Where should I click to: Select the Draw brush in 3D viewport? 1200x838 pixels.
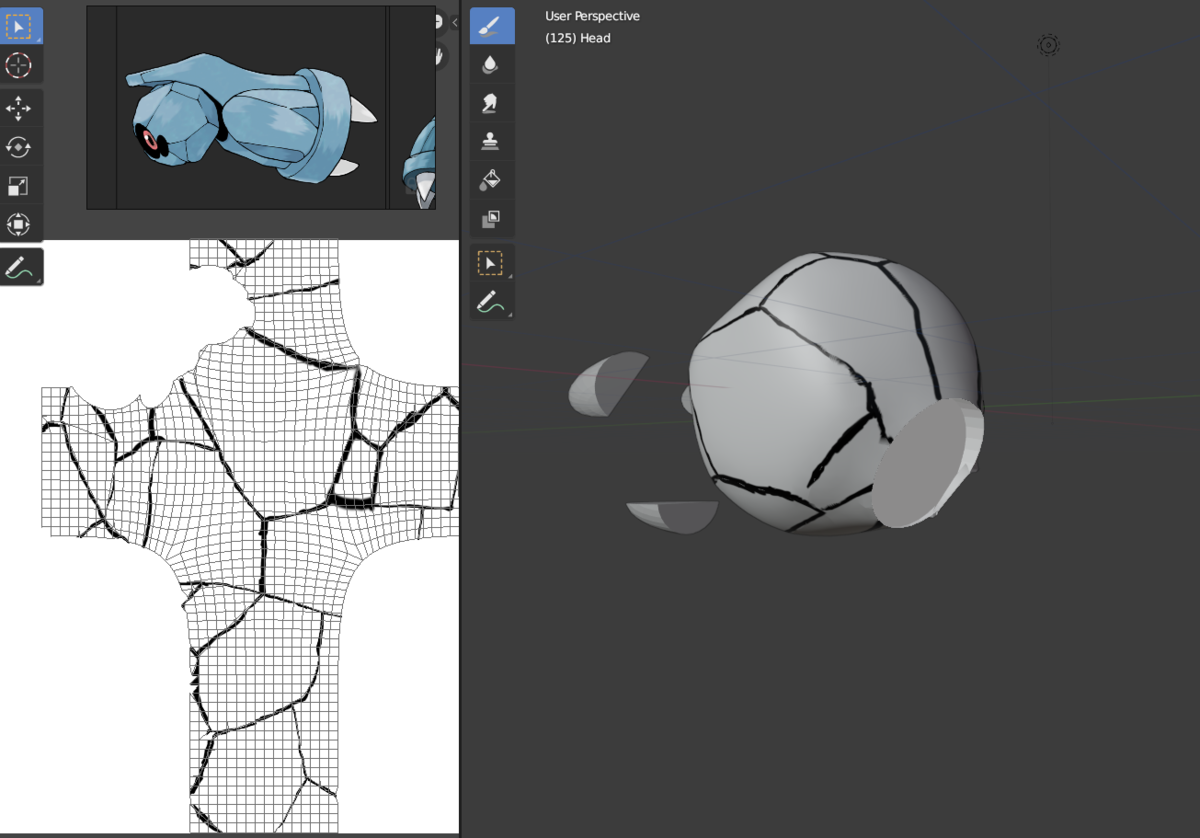[492, 26]
